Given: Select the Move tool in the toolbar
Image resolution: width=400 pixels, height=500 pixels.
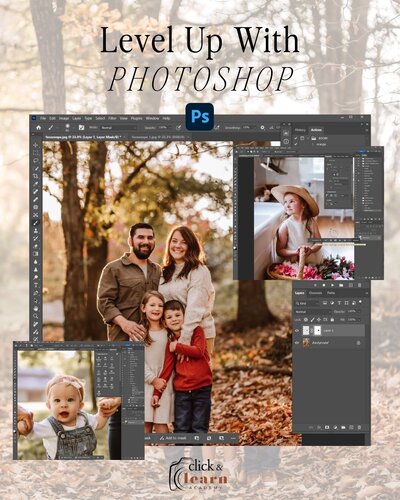Looking at the screenshot, I should point(36,145).
